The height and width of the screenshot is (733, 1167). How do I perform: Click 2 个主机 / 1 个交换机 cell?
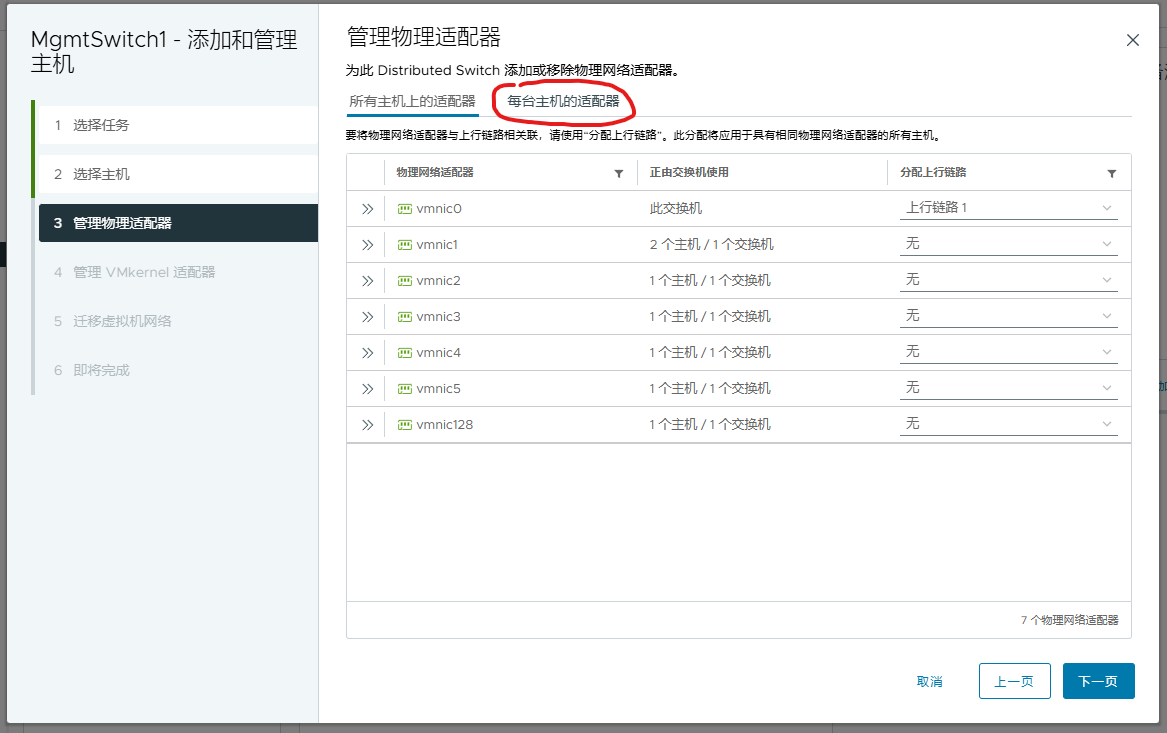point(712,245)
